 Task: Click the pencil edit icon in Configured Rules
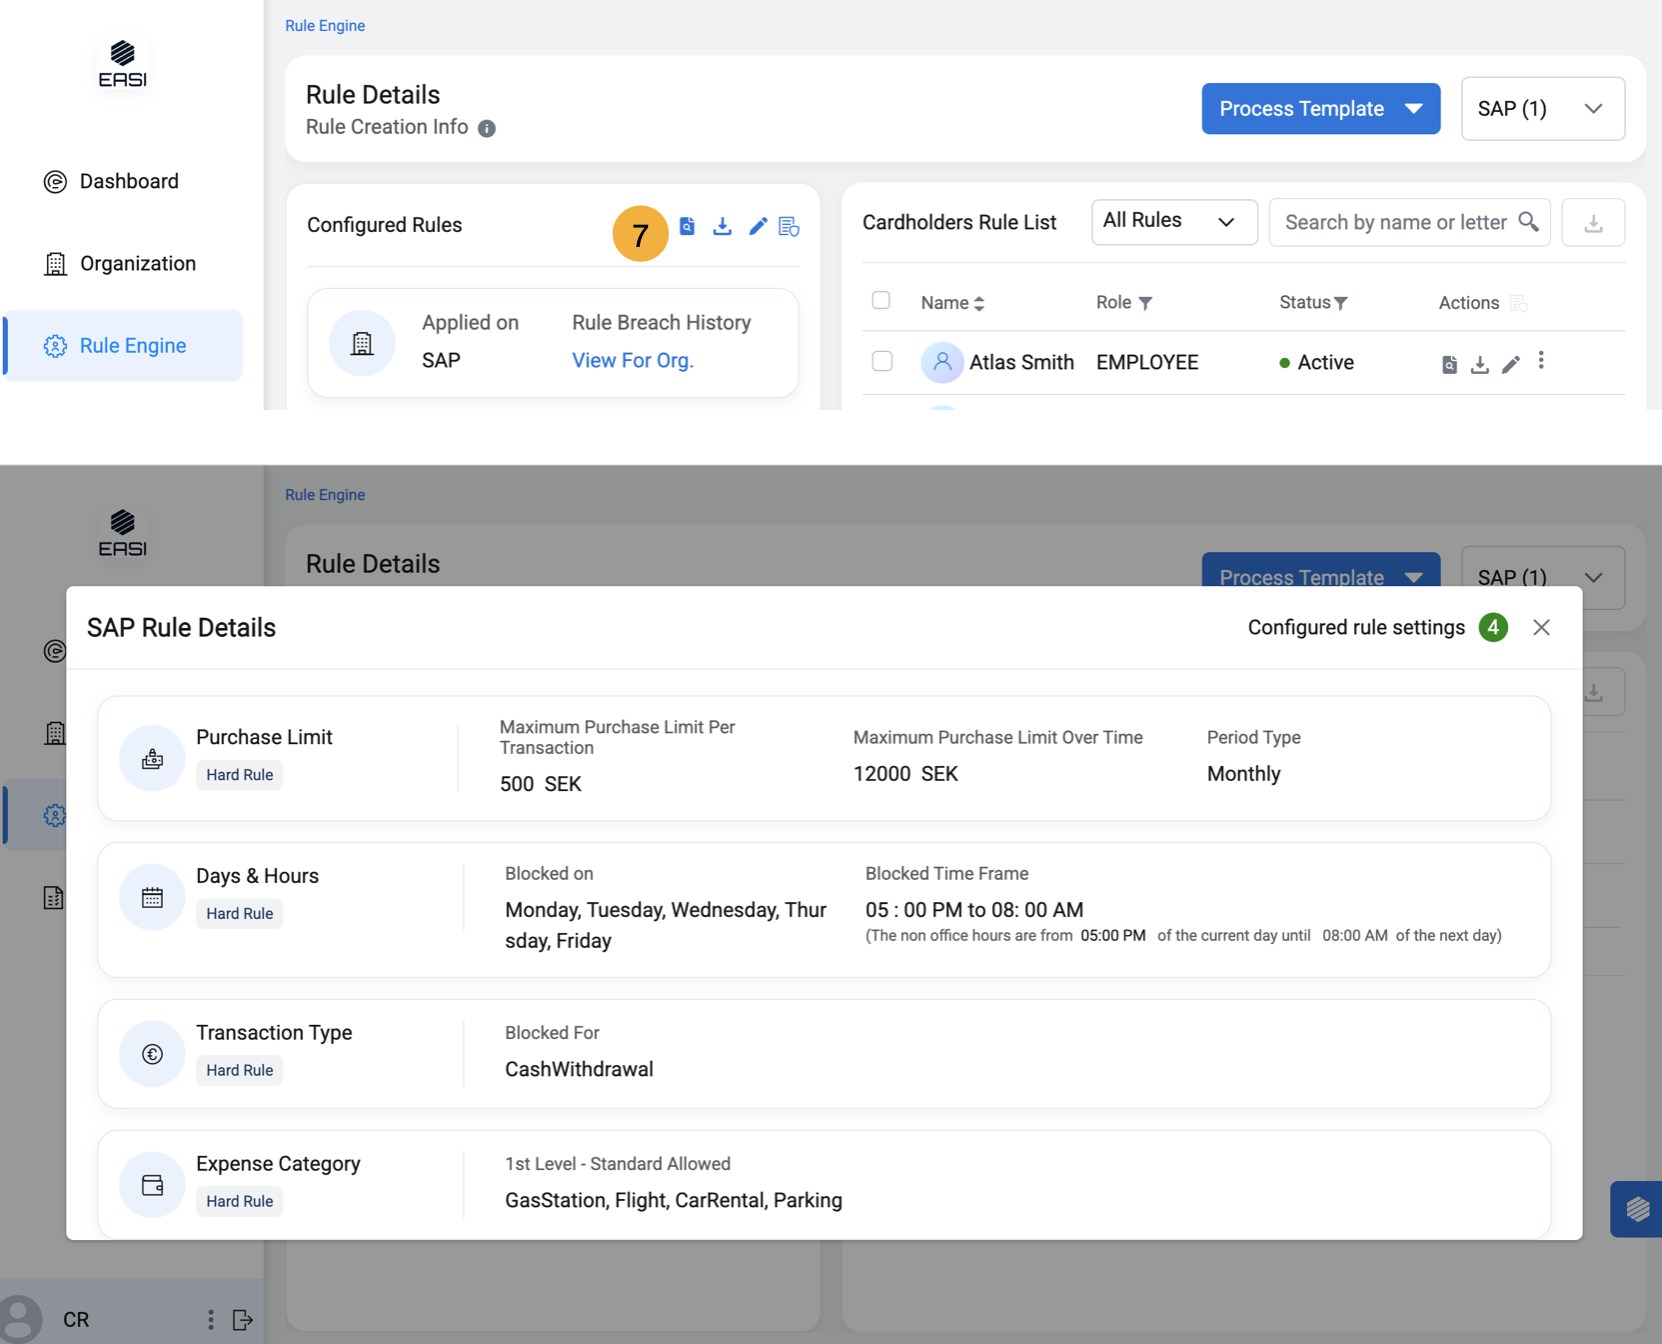pos(757,227)
